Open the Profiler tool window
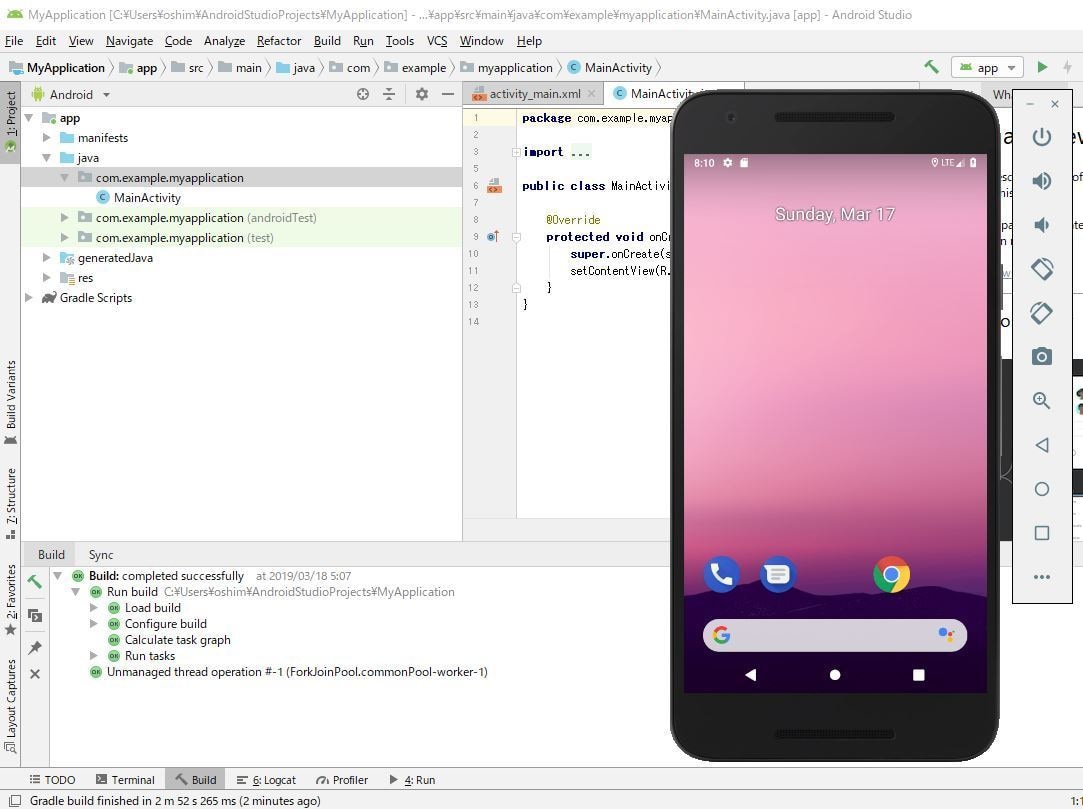1083x809 pixels. [342, 780]
